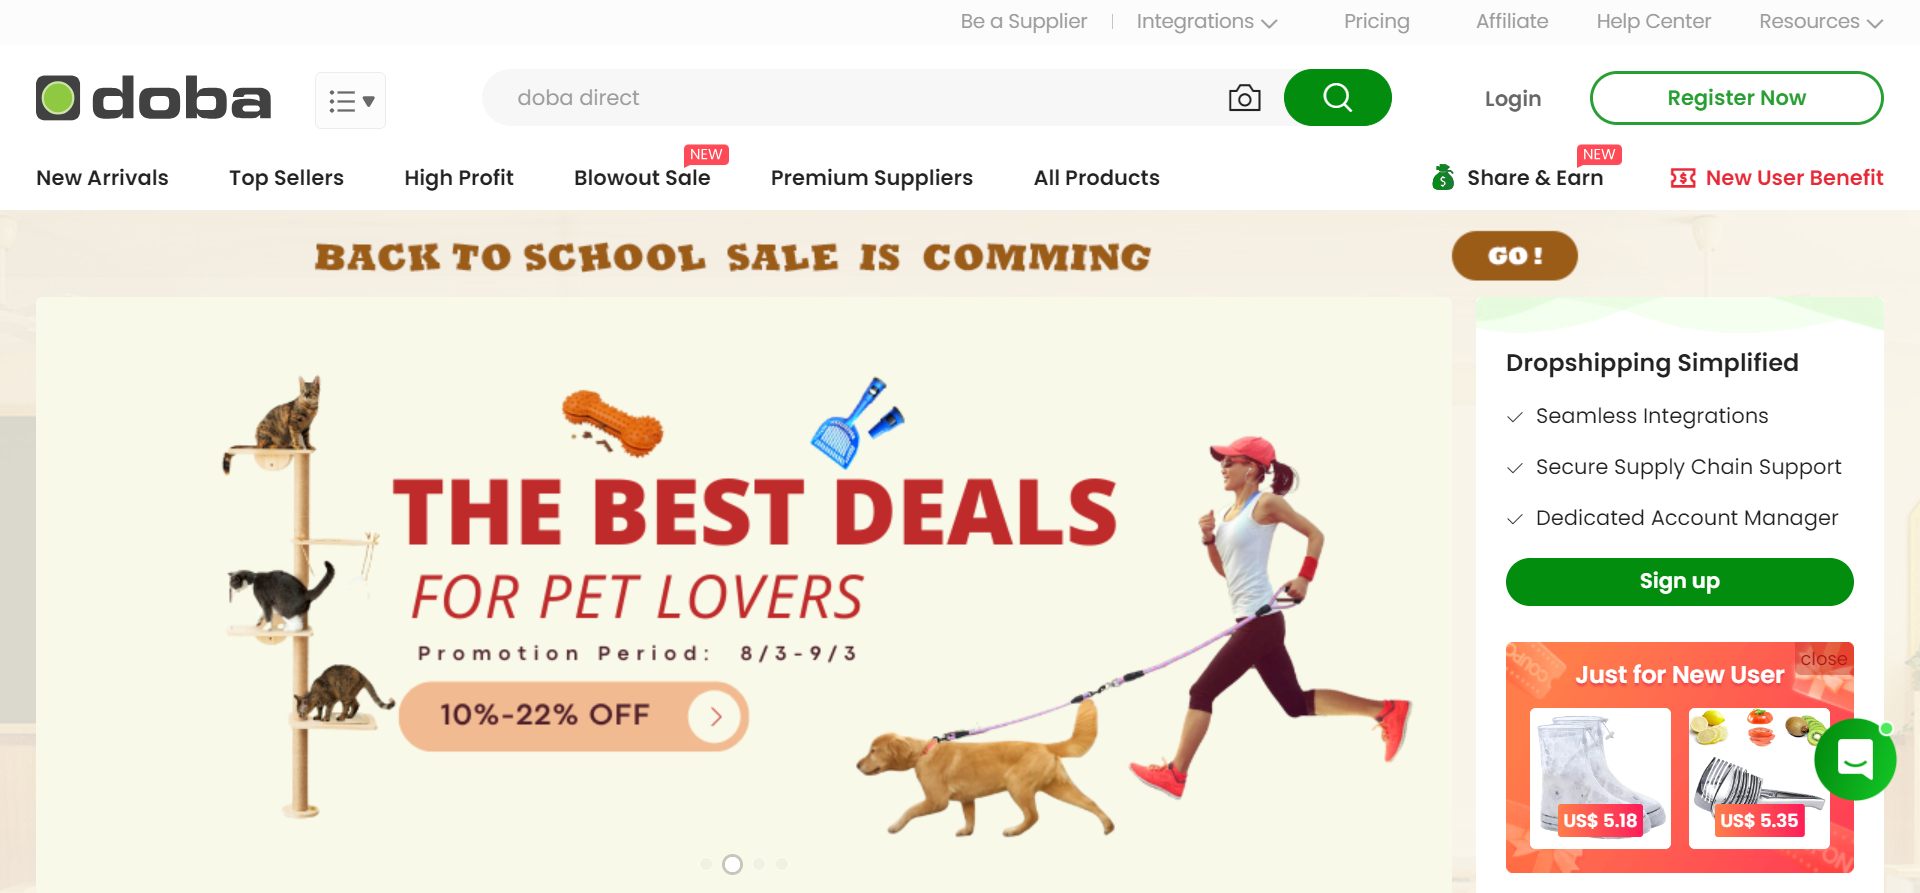Expand the Integrations dropdown
The image size is (1920, 893).
(1207, 22)
